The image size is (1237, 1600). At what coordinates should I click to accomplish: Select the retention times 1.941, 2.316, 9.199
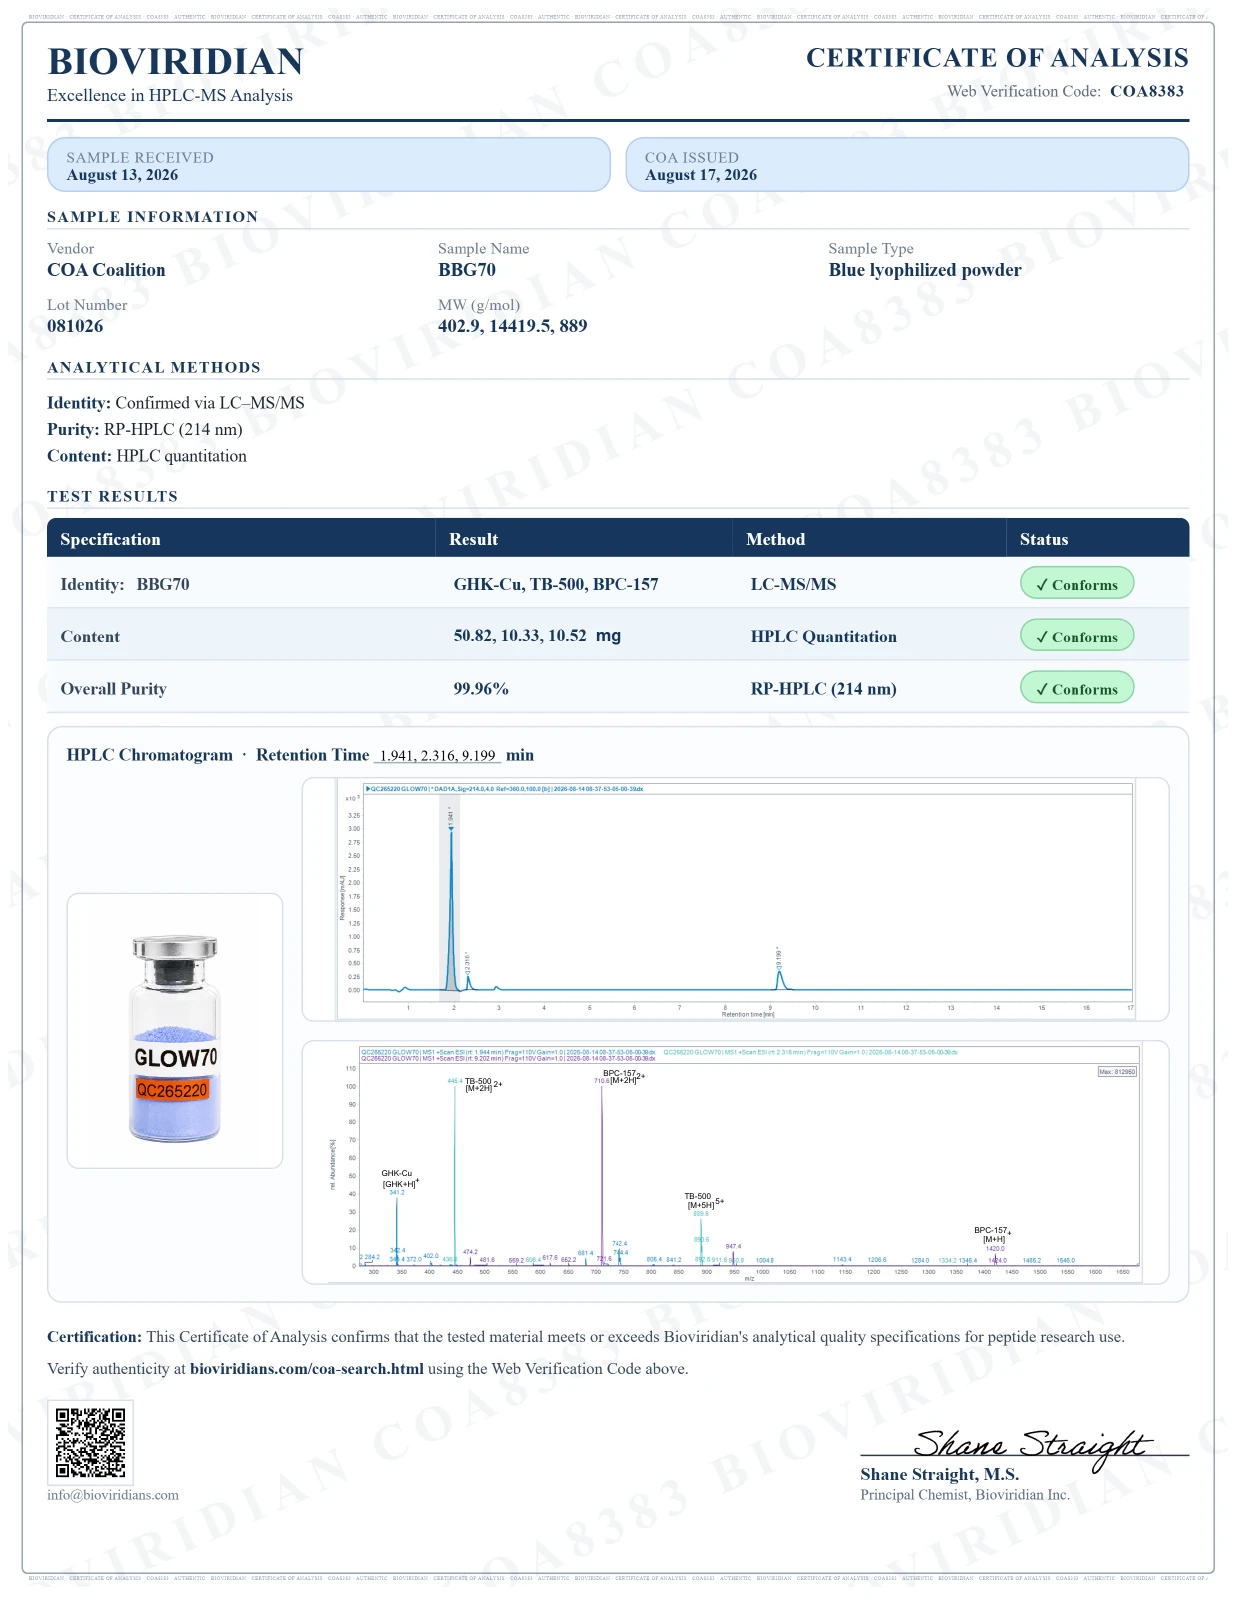[x=438, y=756]
